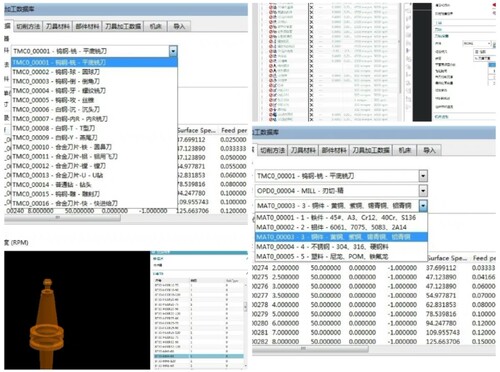The height and width of the screenshot is (372, 500).
Task: Select row 00274 with 2.000000
Action: tap(374, 268)
